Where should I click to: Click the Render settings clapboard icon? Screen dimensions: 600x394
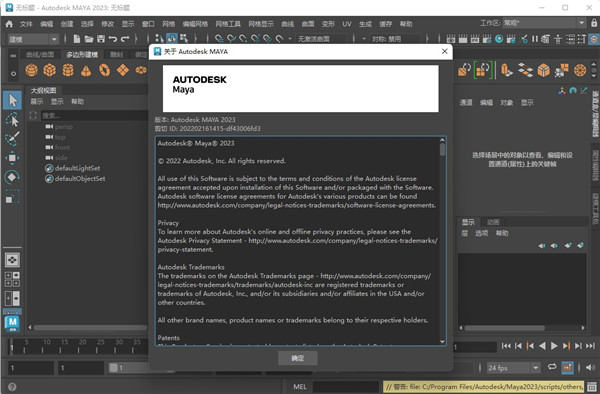(487, 39)
